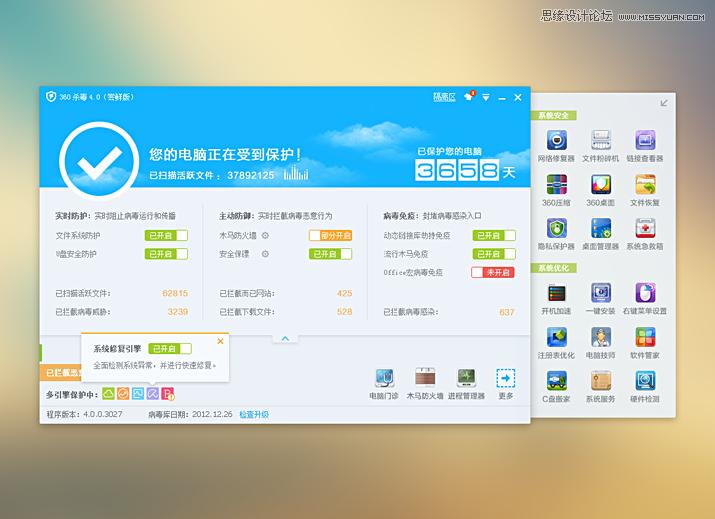
Task: Click the 更多 more tools button
Action: [x=506, y=379]
